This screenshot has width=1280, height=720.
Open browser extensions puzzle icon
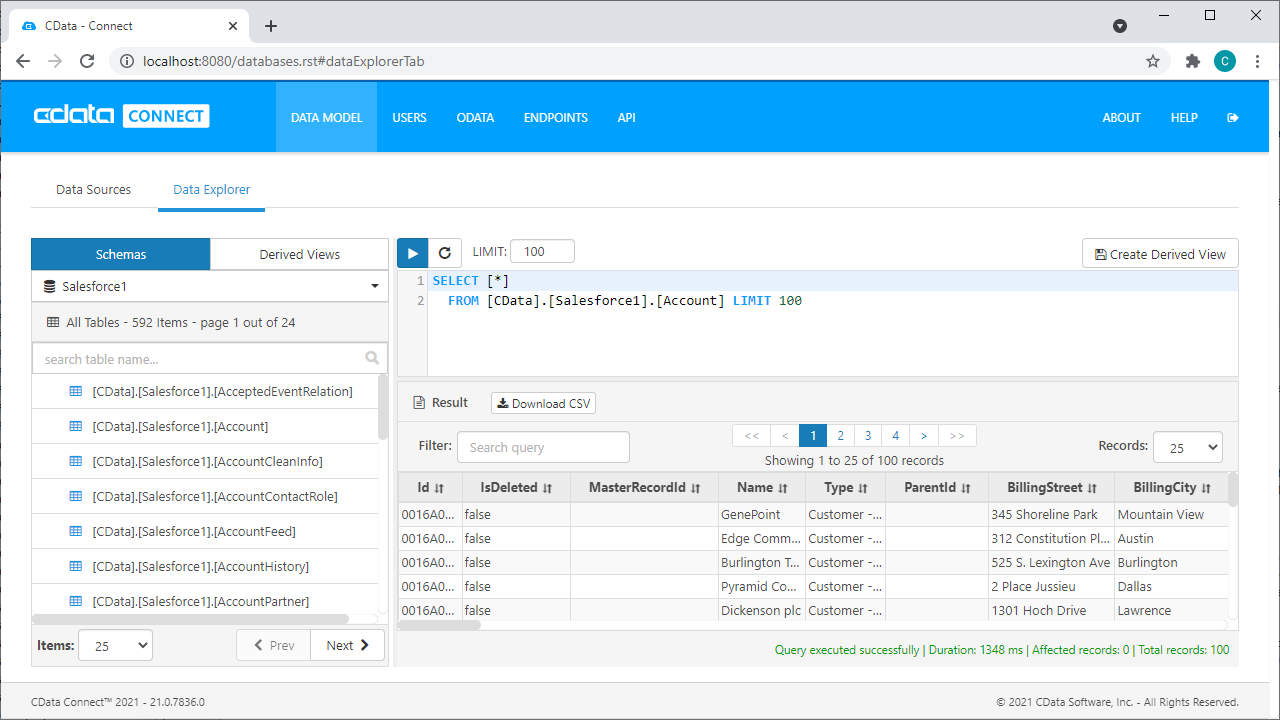1192,61
